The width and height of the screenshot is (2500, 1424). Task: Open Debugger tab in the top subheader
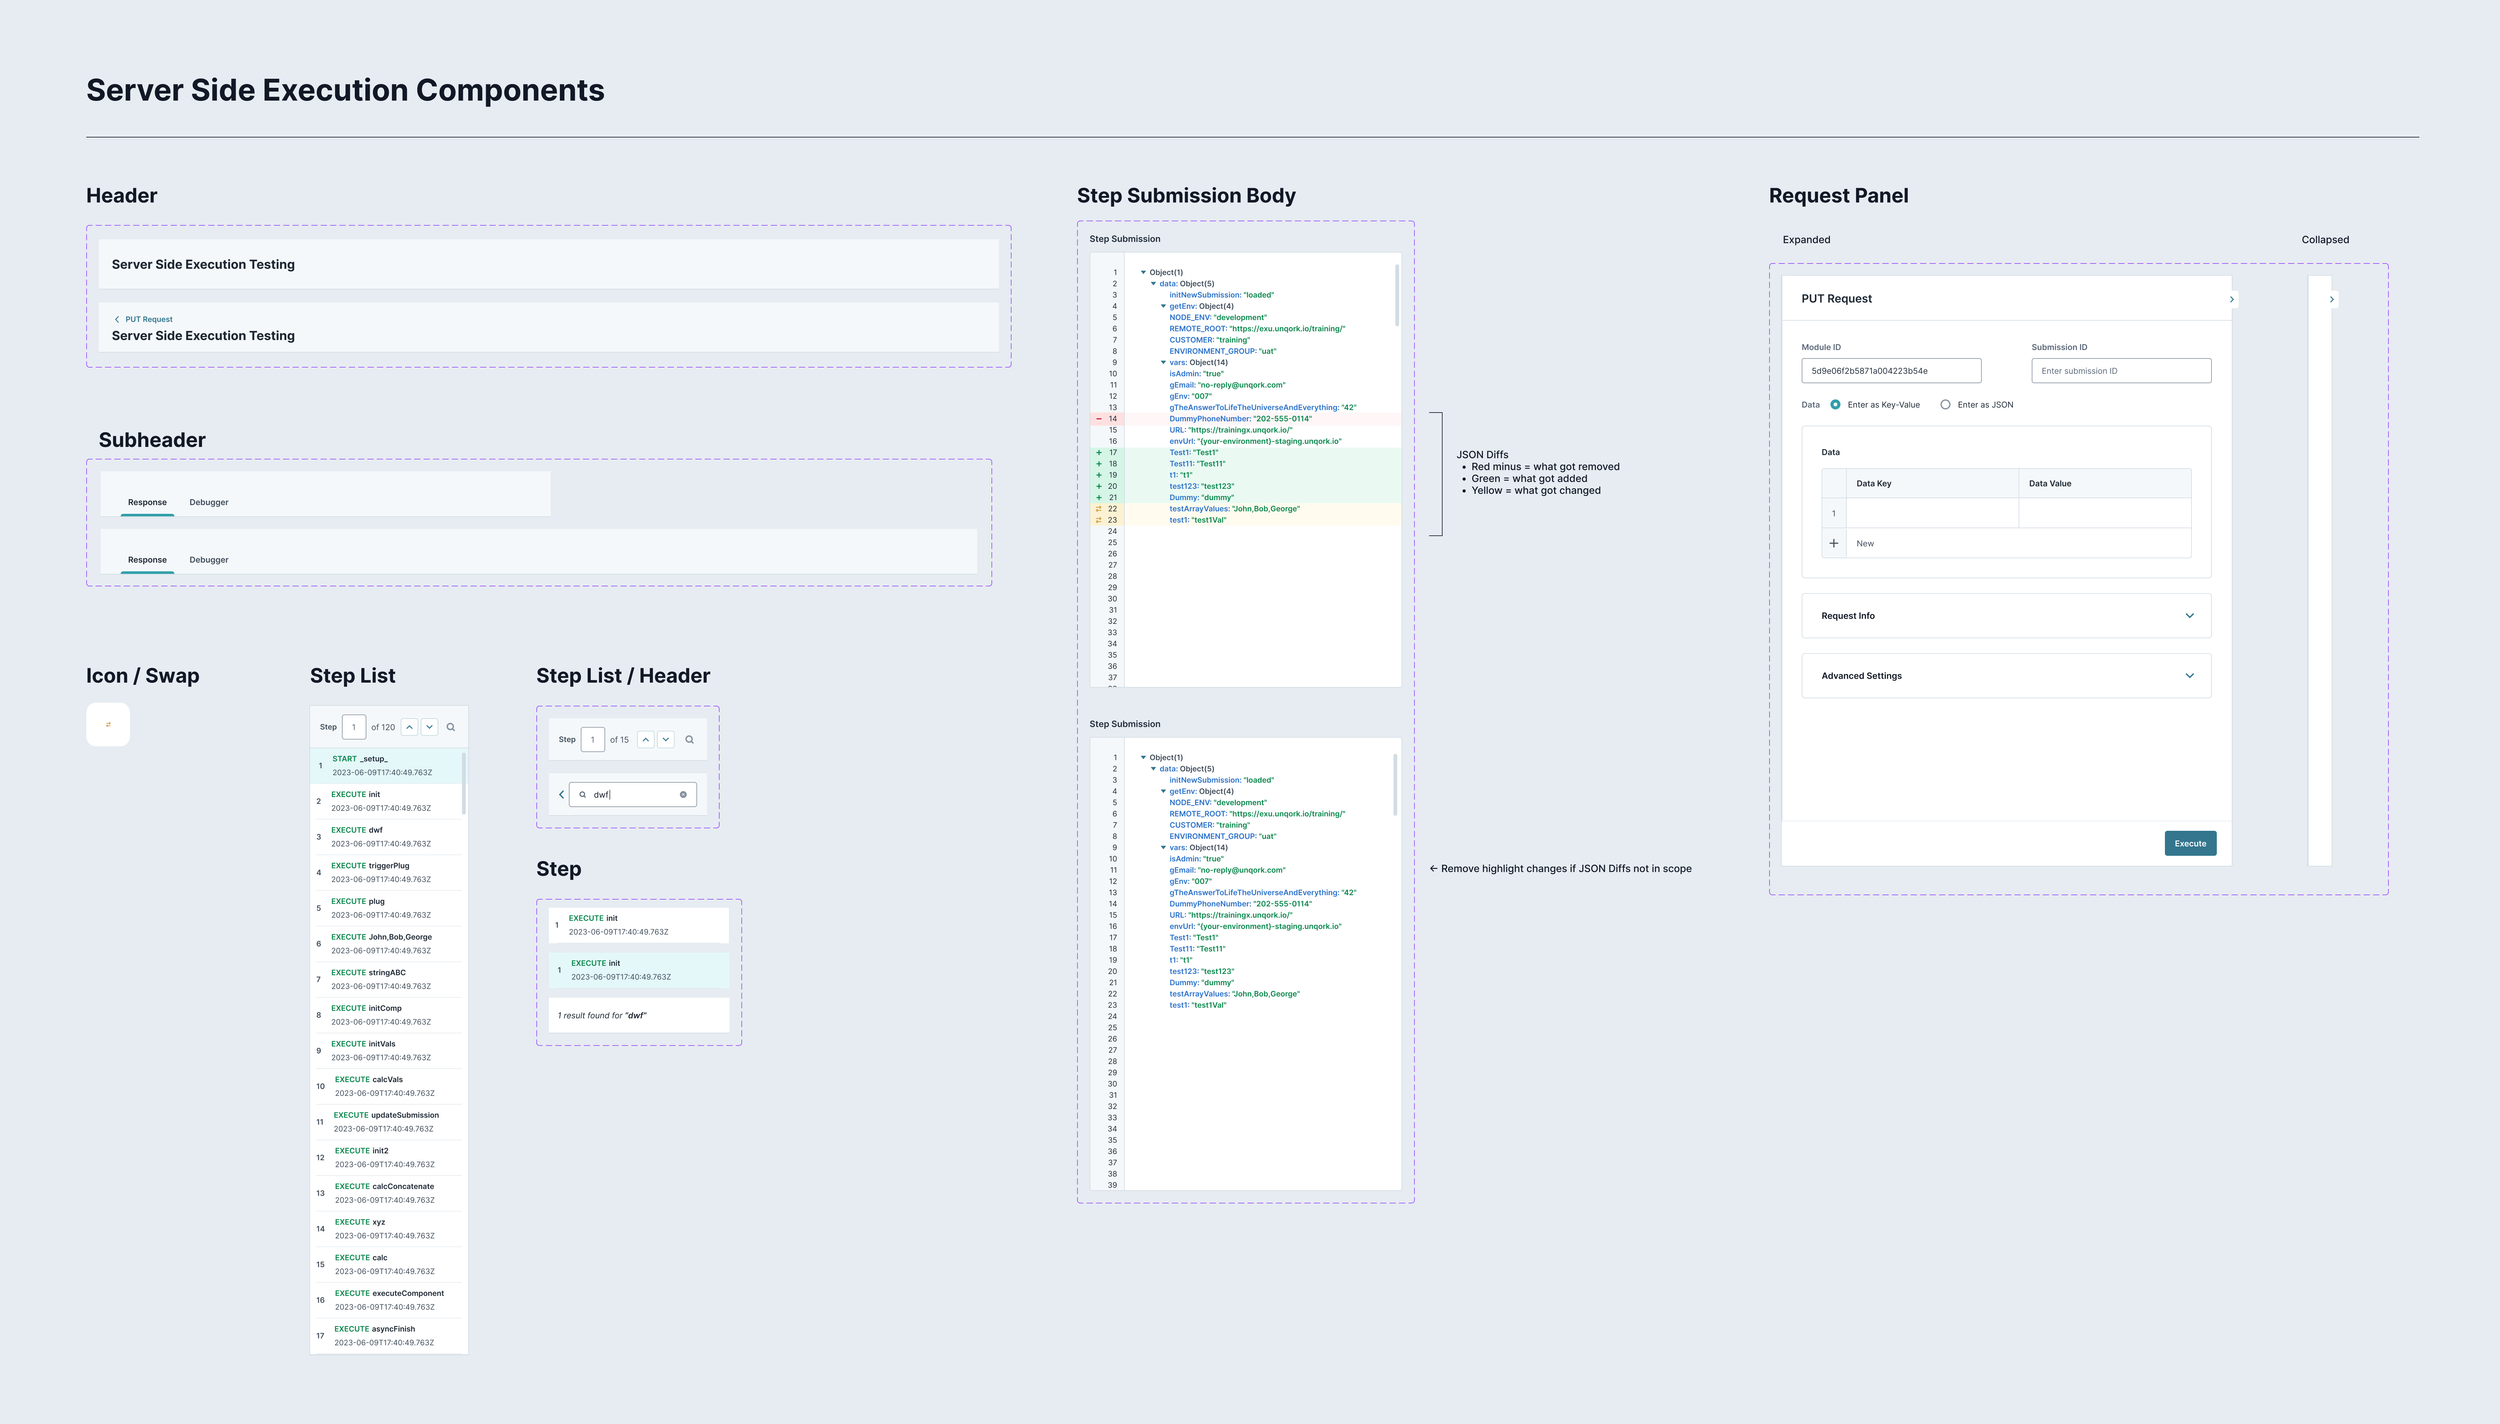pos(209,502)
